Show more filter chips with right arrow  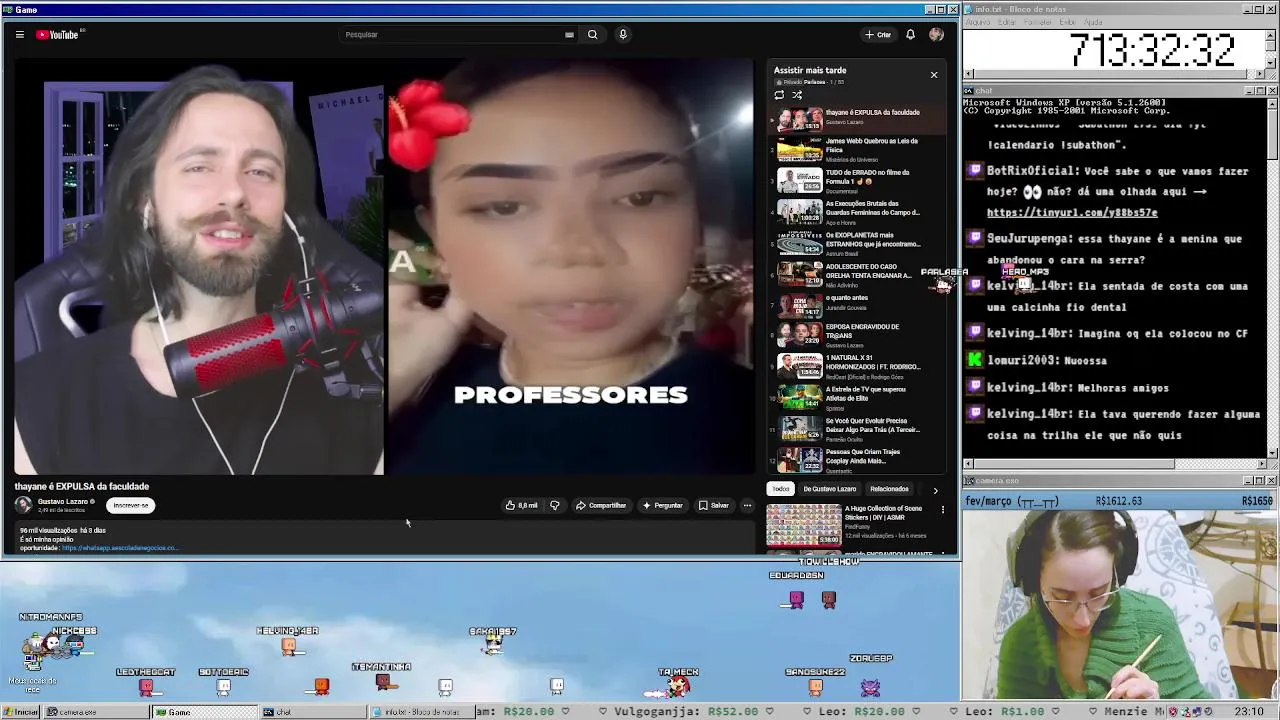(935, 490)
